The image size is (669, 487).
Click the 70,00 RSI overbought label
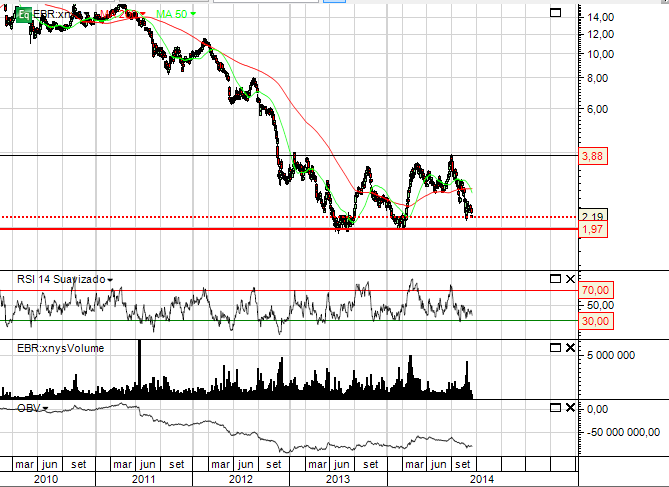tap(596, 290)
